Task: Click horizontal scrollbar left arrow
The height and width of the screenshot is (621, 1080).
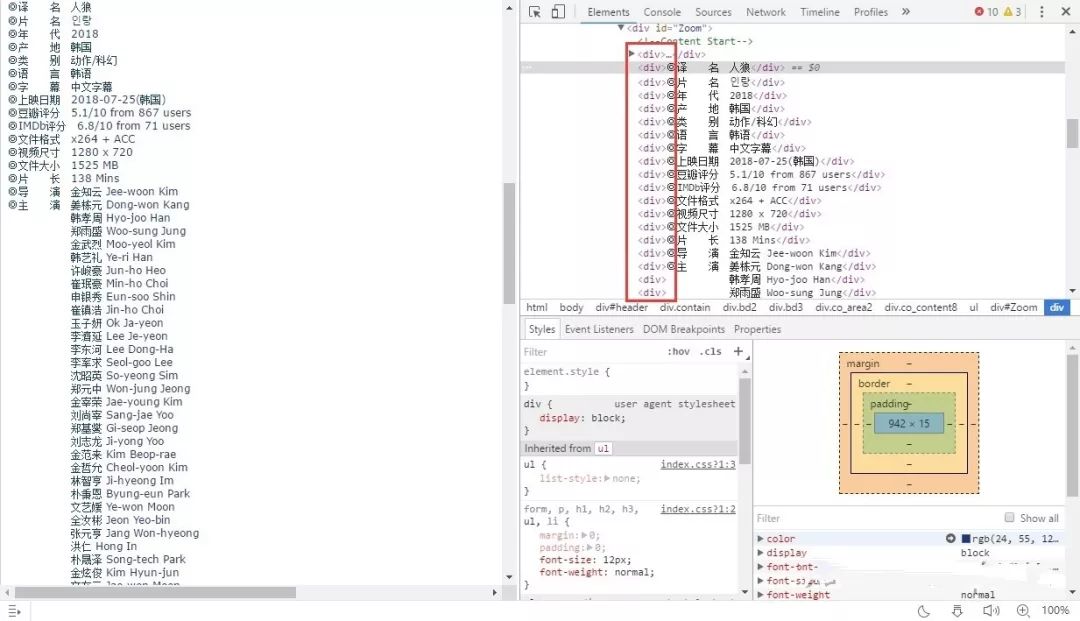Action: (7, 592)
